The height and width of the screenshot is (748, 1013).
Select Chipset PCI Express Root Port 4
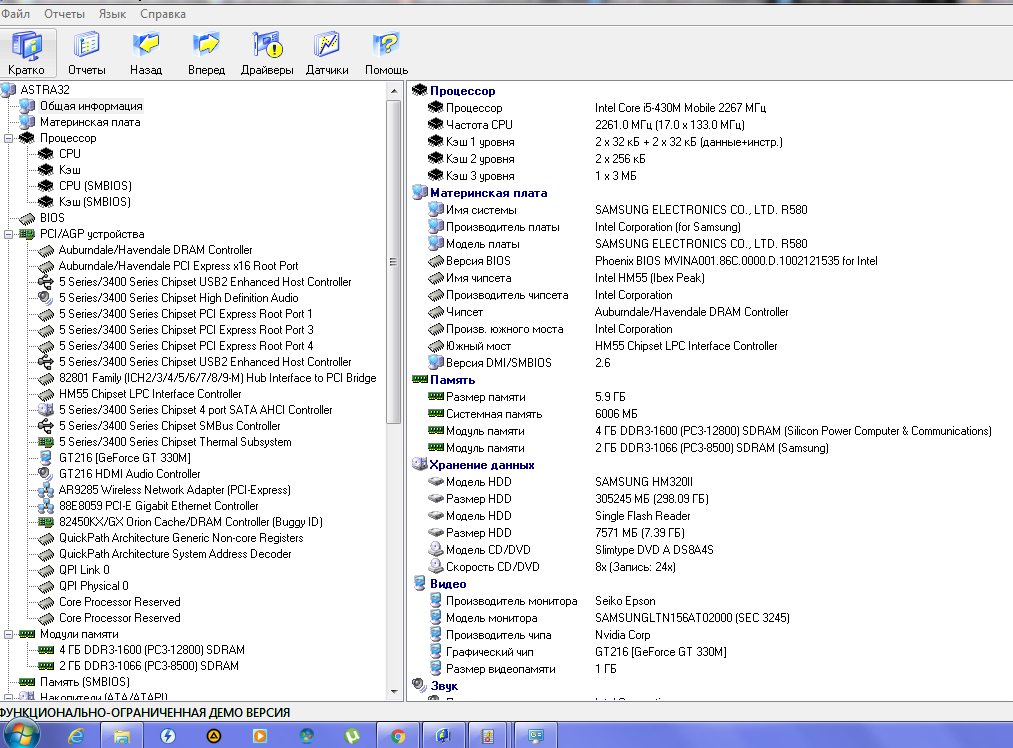click(x=186, y=346)
